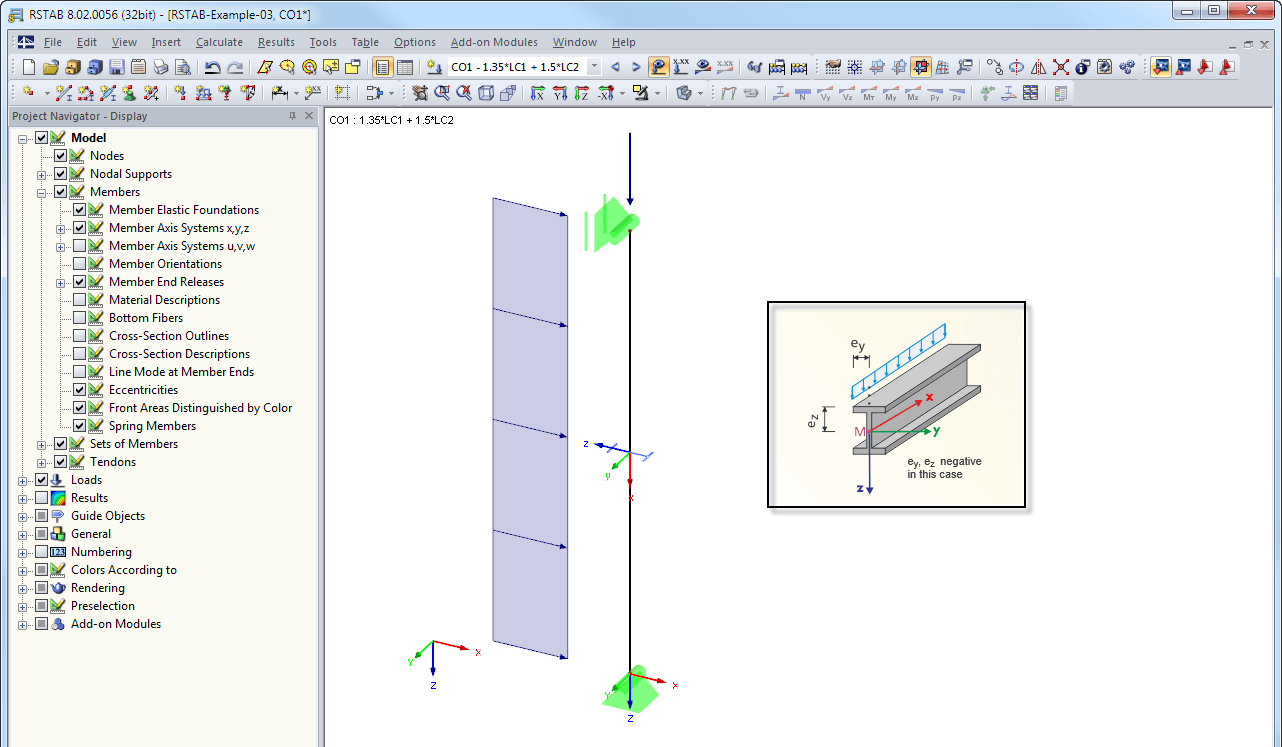Click the Info 'i' sphere icon
The width and height of the screenshot is (1282, 747).
click(x=1081, y=67)
